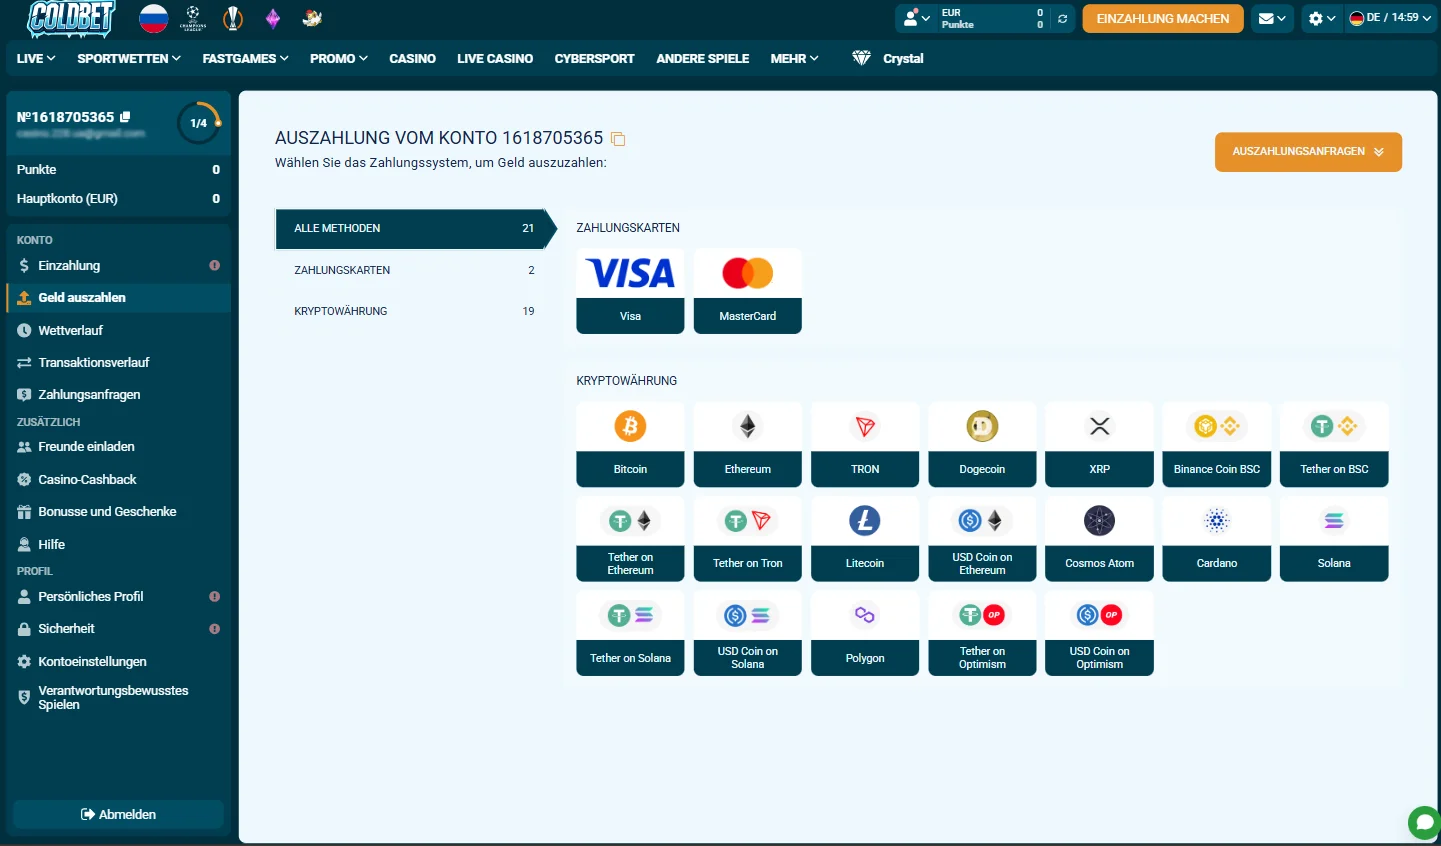Open the Sportwetten dropdown menu
The width and height of the screenshot is (1441, 846).
129,59
